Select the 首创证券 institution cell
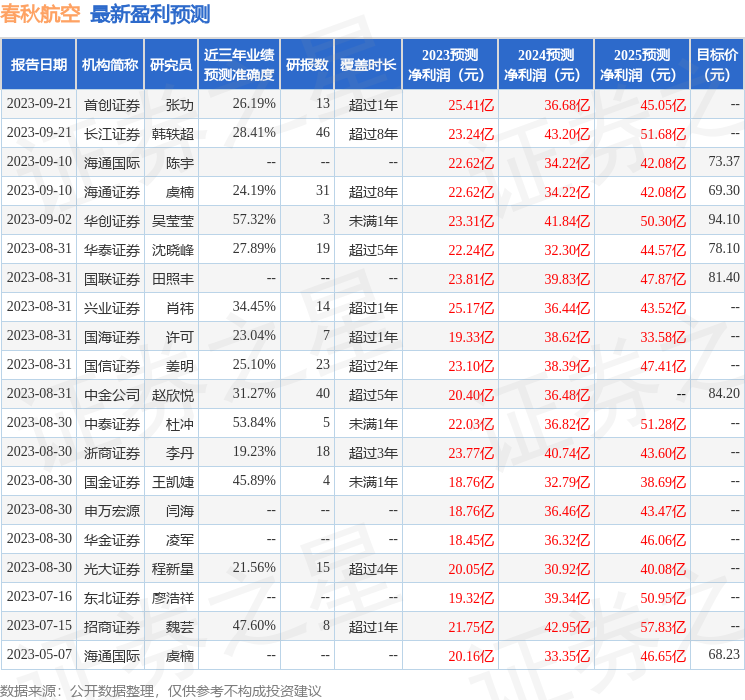The height and width of the screenshot is (700, 745). [112, 105]
